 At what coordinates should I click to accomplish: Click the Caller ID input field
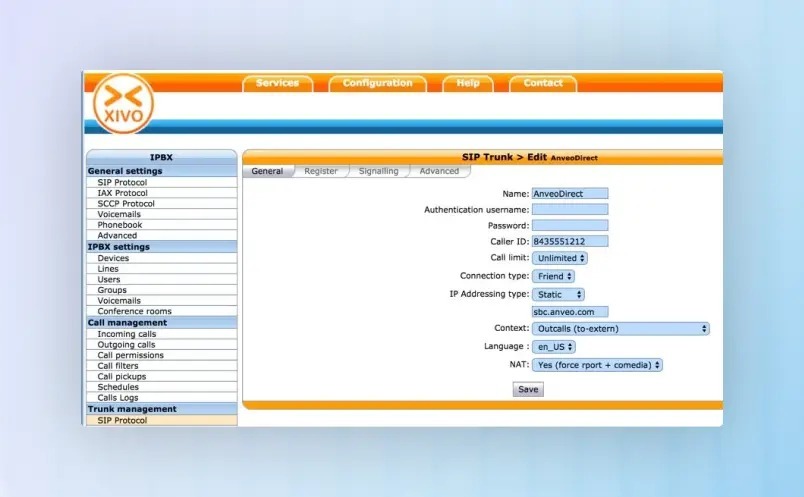pos(569,241)
